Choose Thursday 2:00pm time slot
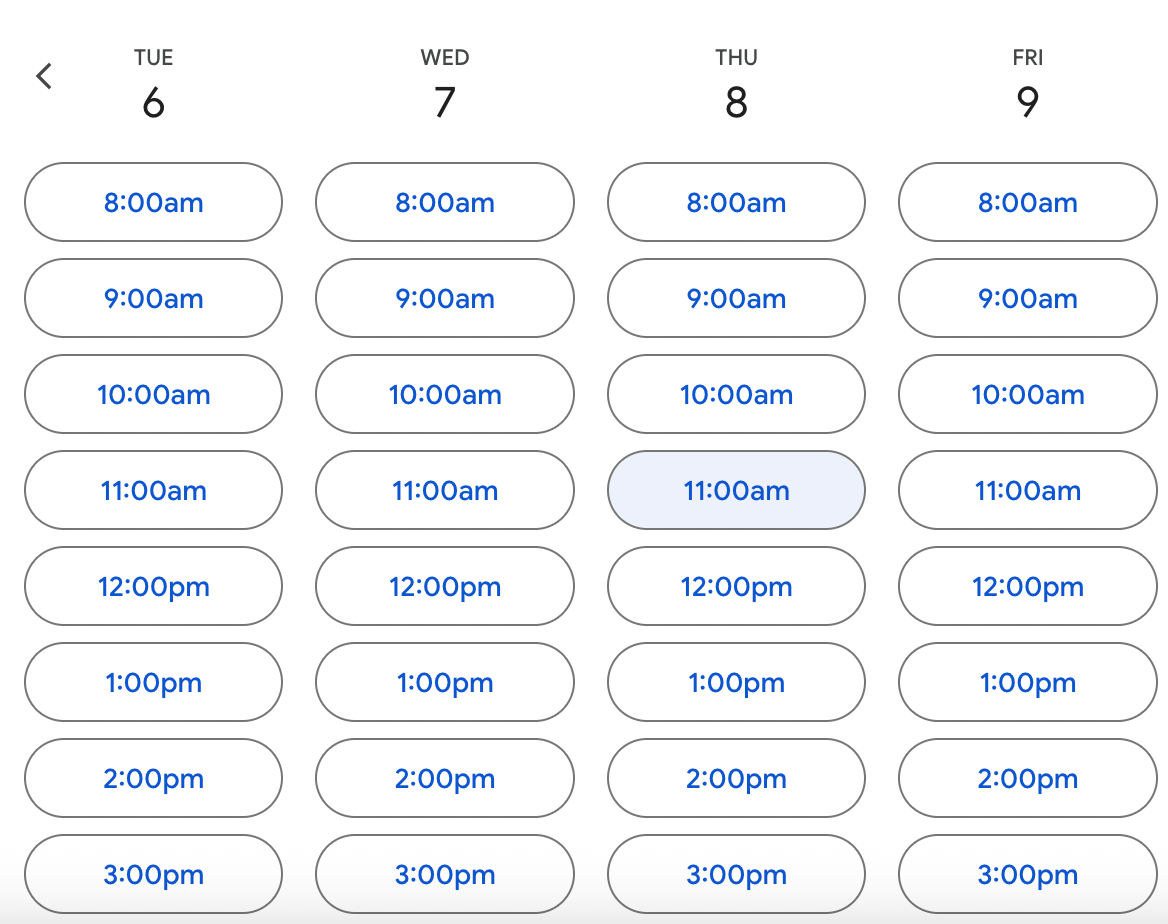Viewport: 1168px width, 924px height. point(736,778)
